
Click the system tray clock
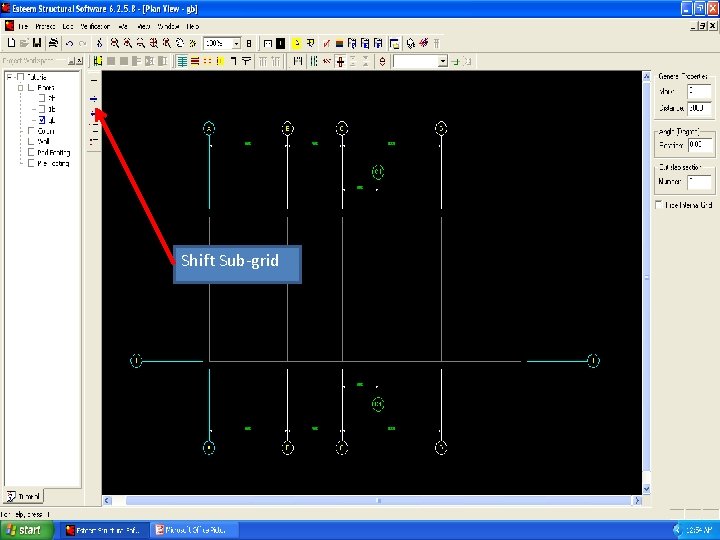pyautogui.click(x=699, y=530)
